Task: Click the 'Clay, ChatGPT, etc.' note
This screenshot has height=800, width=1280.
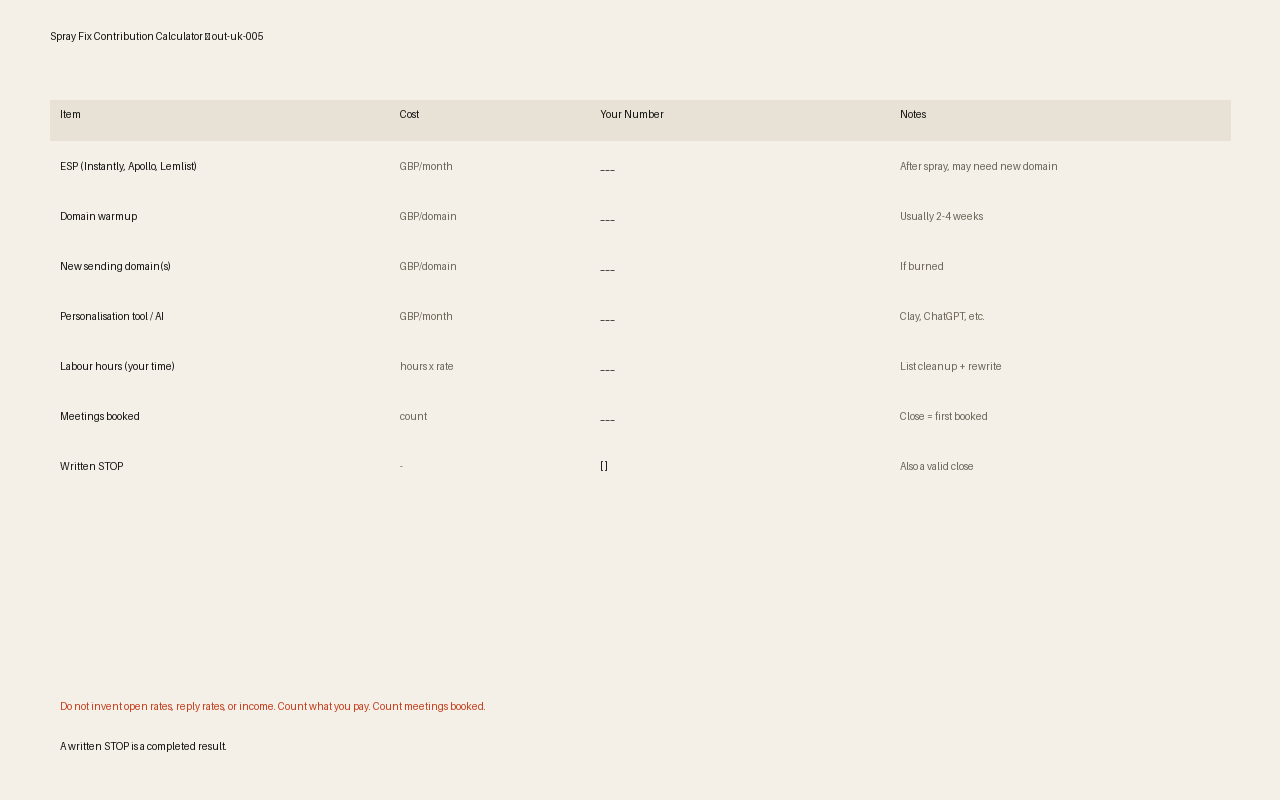Action: click(942, 317)
